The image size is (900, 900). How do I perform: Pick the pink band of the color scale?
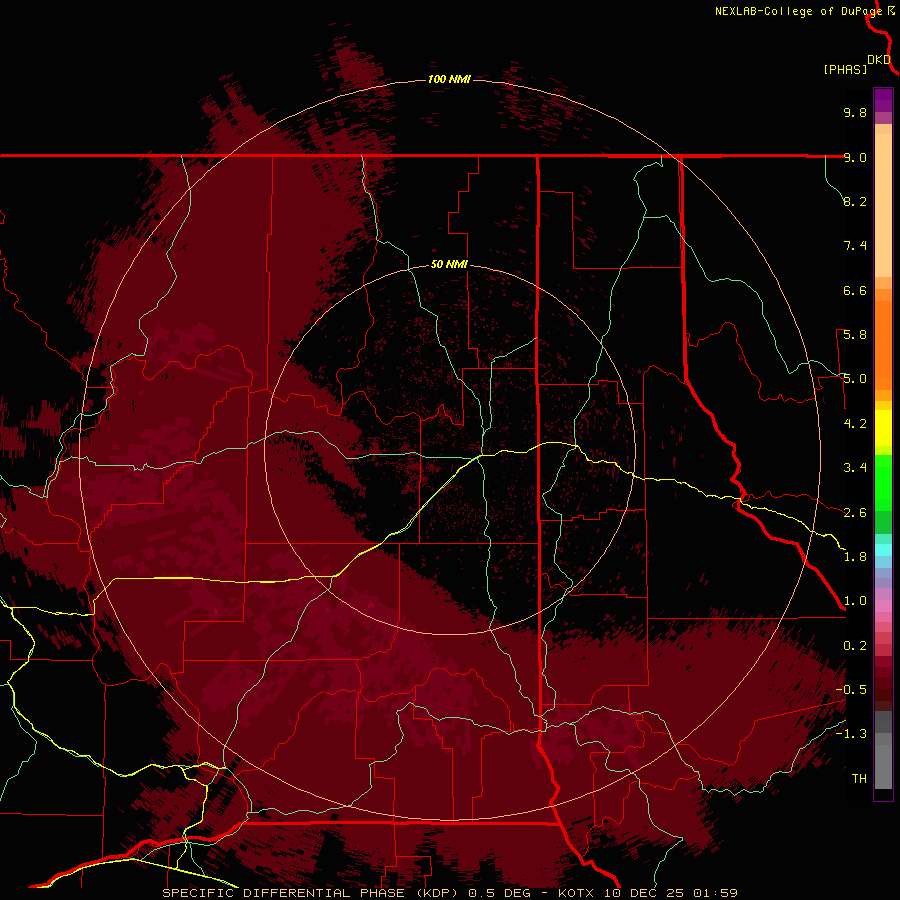[883, 606]
